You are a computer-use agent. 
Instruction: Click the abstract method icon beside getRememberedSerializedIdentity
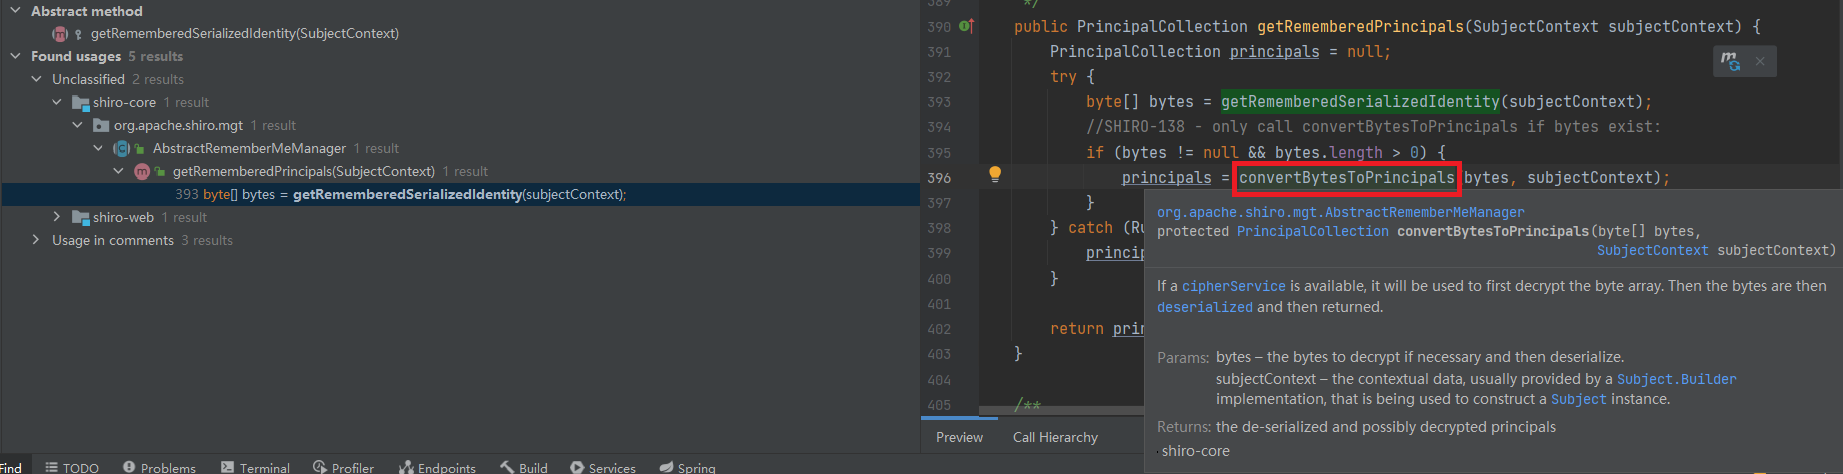point(60,34)
